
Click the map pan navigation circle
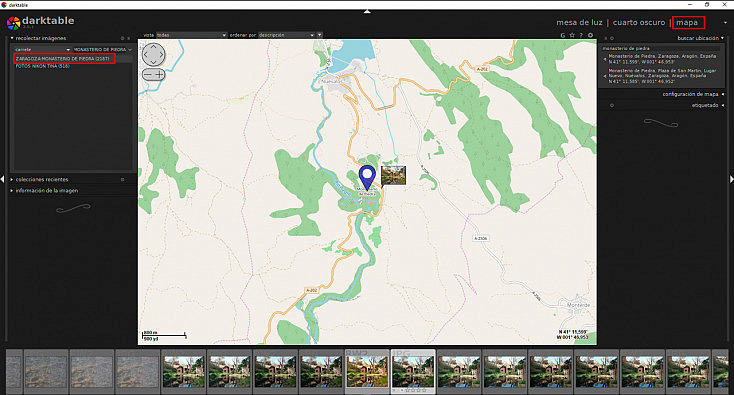pyautogui.click(x=154, y=55)
